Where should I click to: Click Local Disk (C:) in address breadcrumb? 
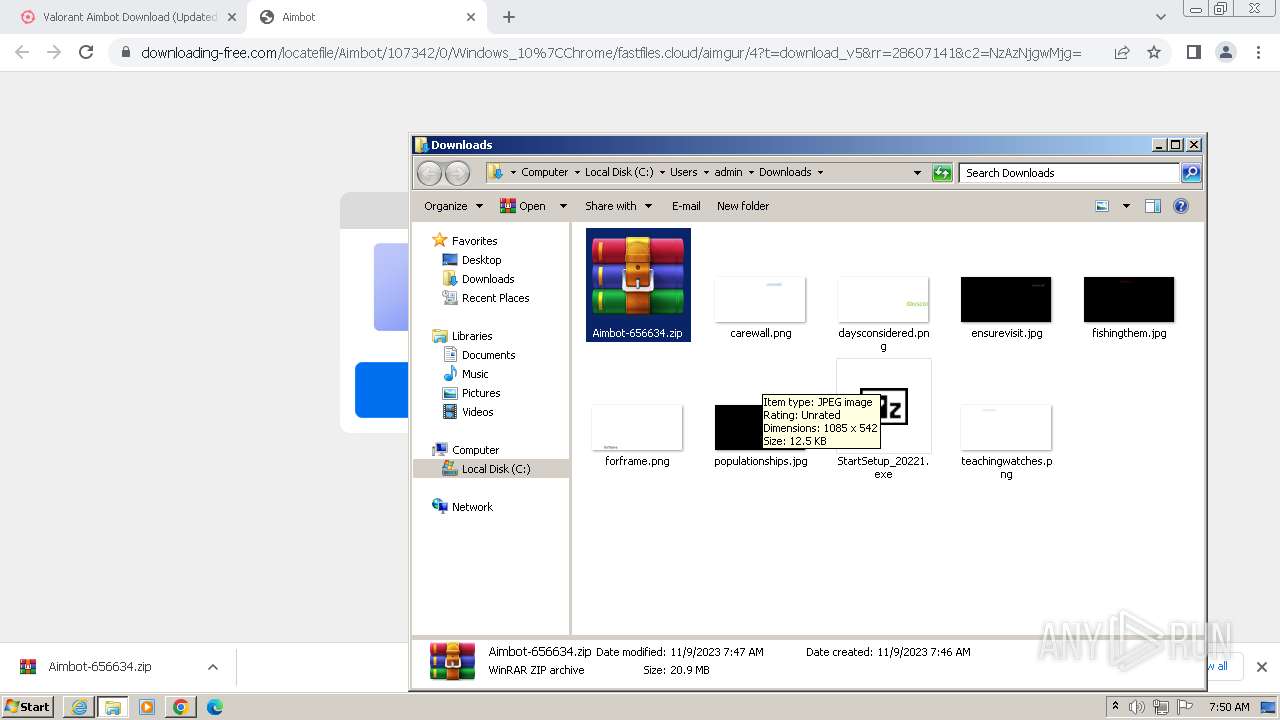[x=619, y=172]
